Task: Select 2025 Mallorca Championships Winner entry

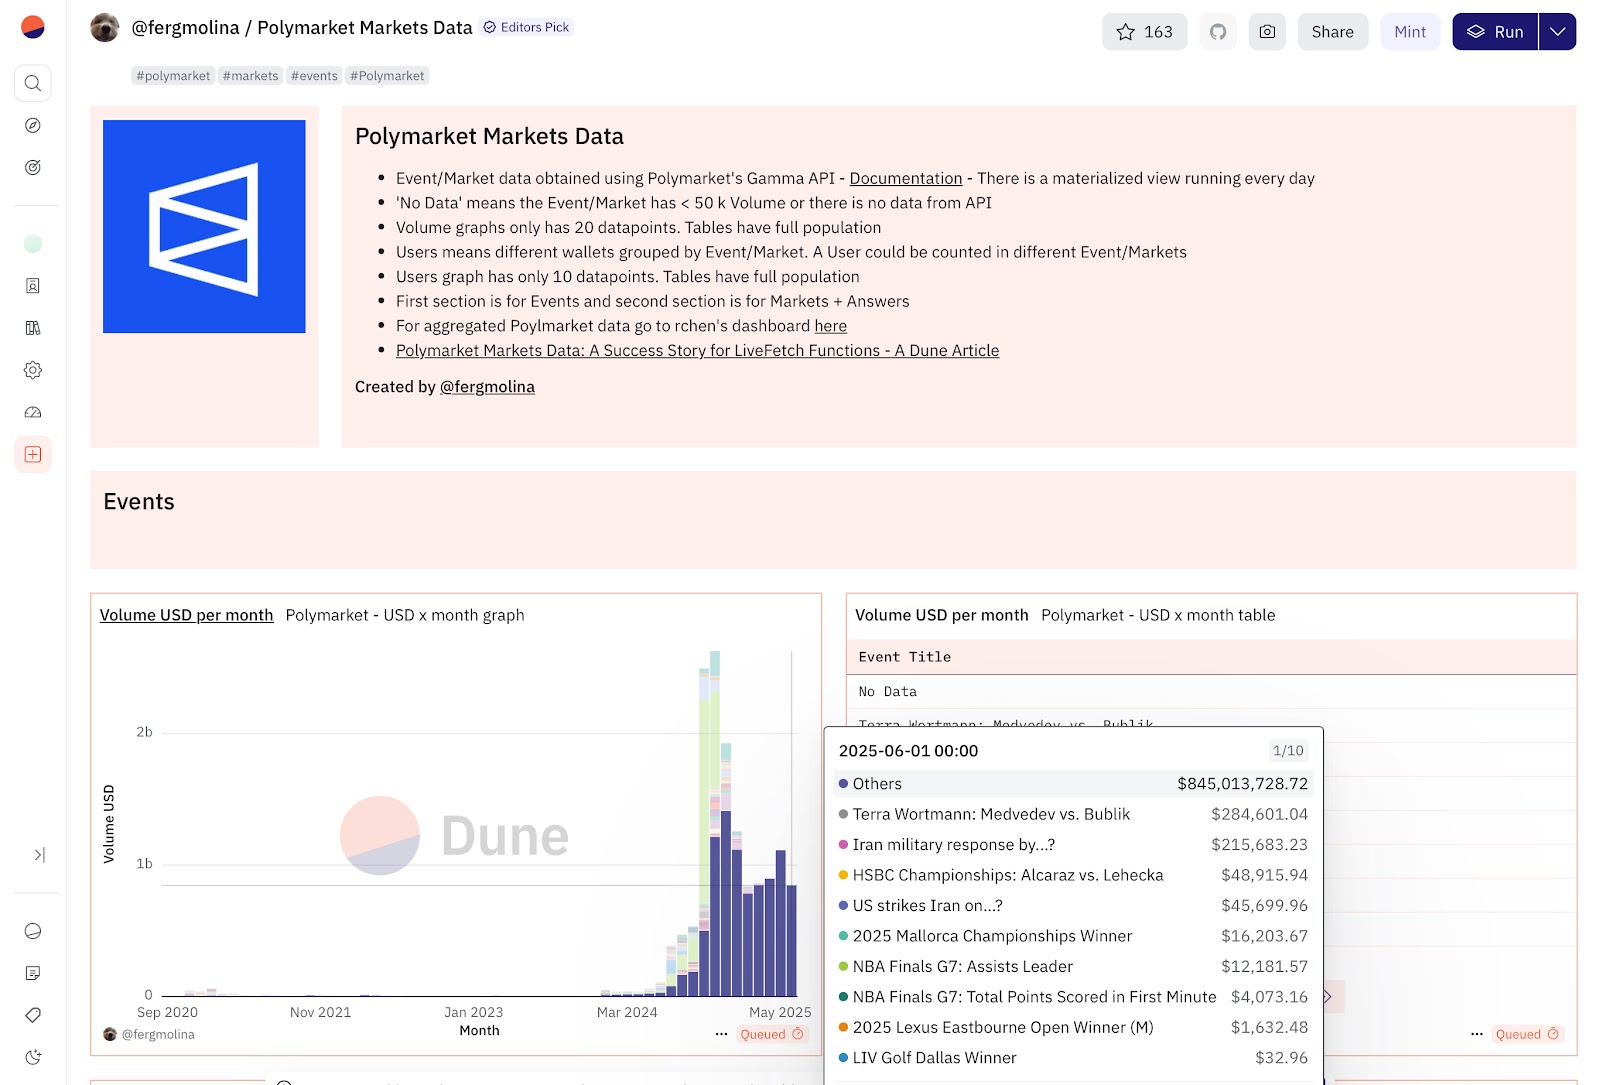Action: 1072,936
